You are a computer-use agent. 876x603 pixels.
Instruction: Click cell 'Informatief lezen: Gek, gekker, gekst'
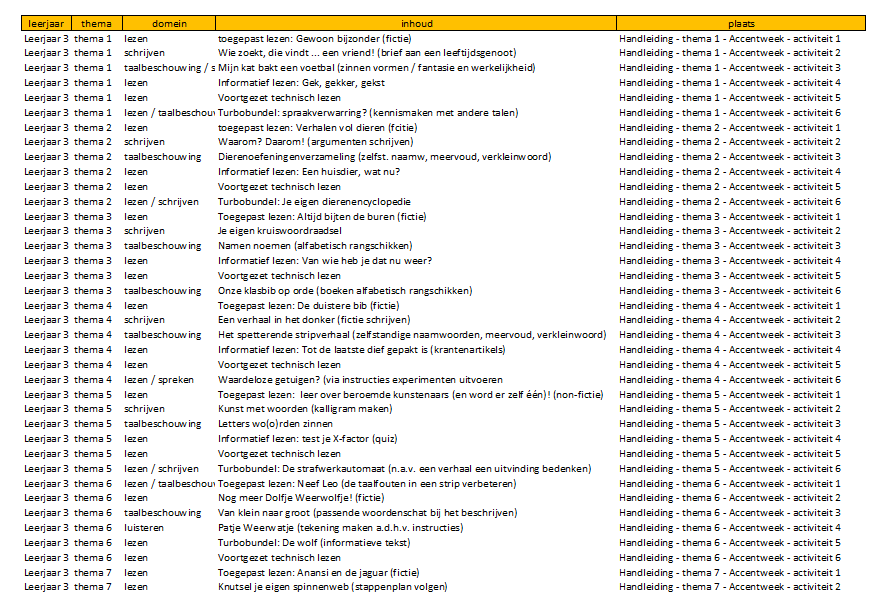(x=301, y=83)
